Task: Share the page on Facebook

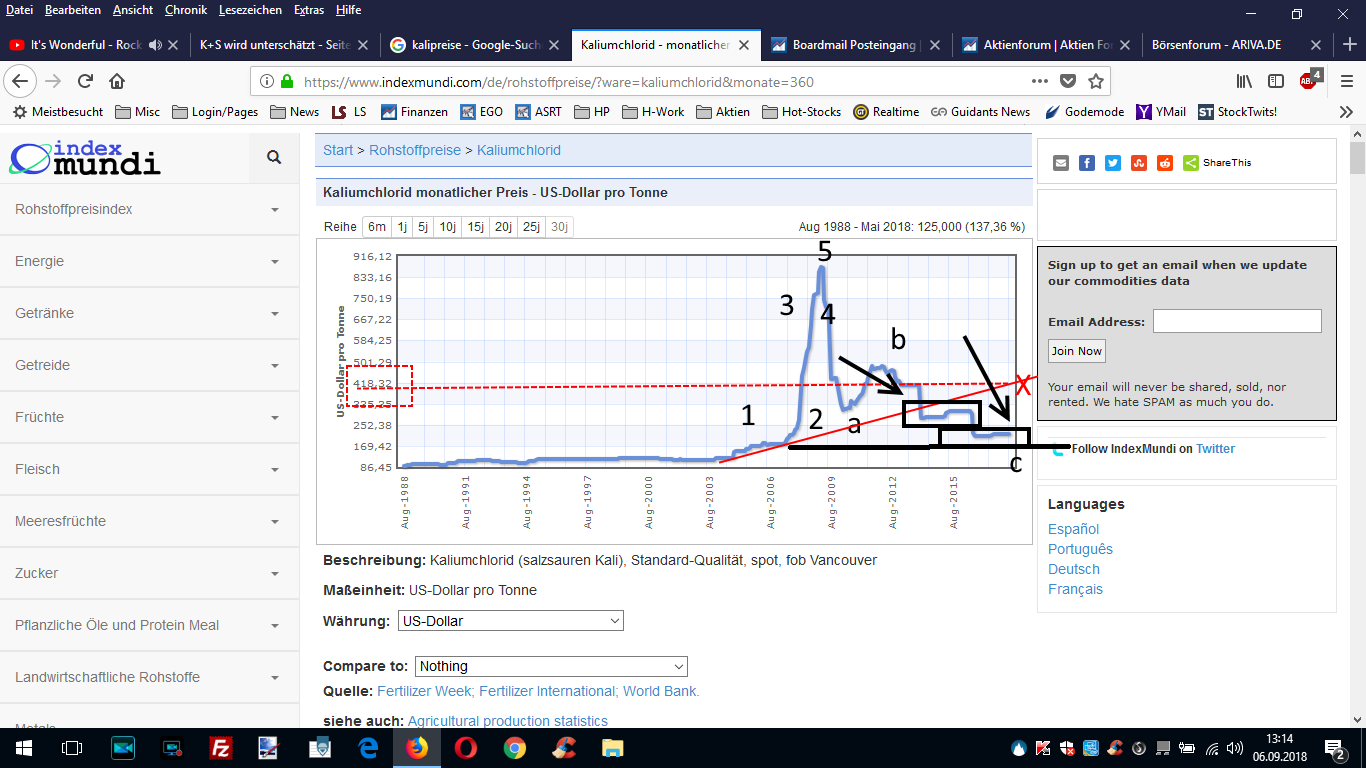Action: pyautogui.click(x=1087, y=163)
